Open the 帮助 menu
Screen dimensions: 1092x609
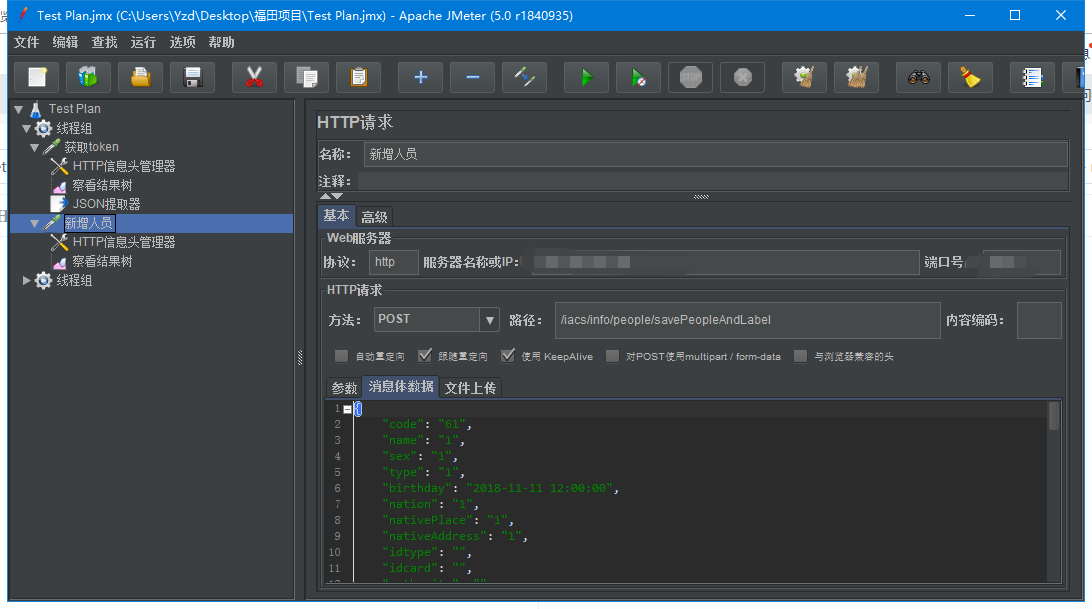click(x=221, y=43)
